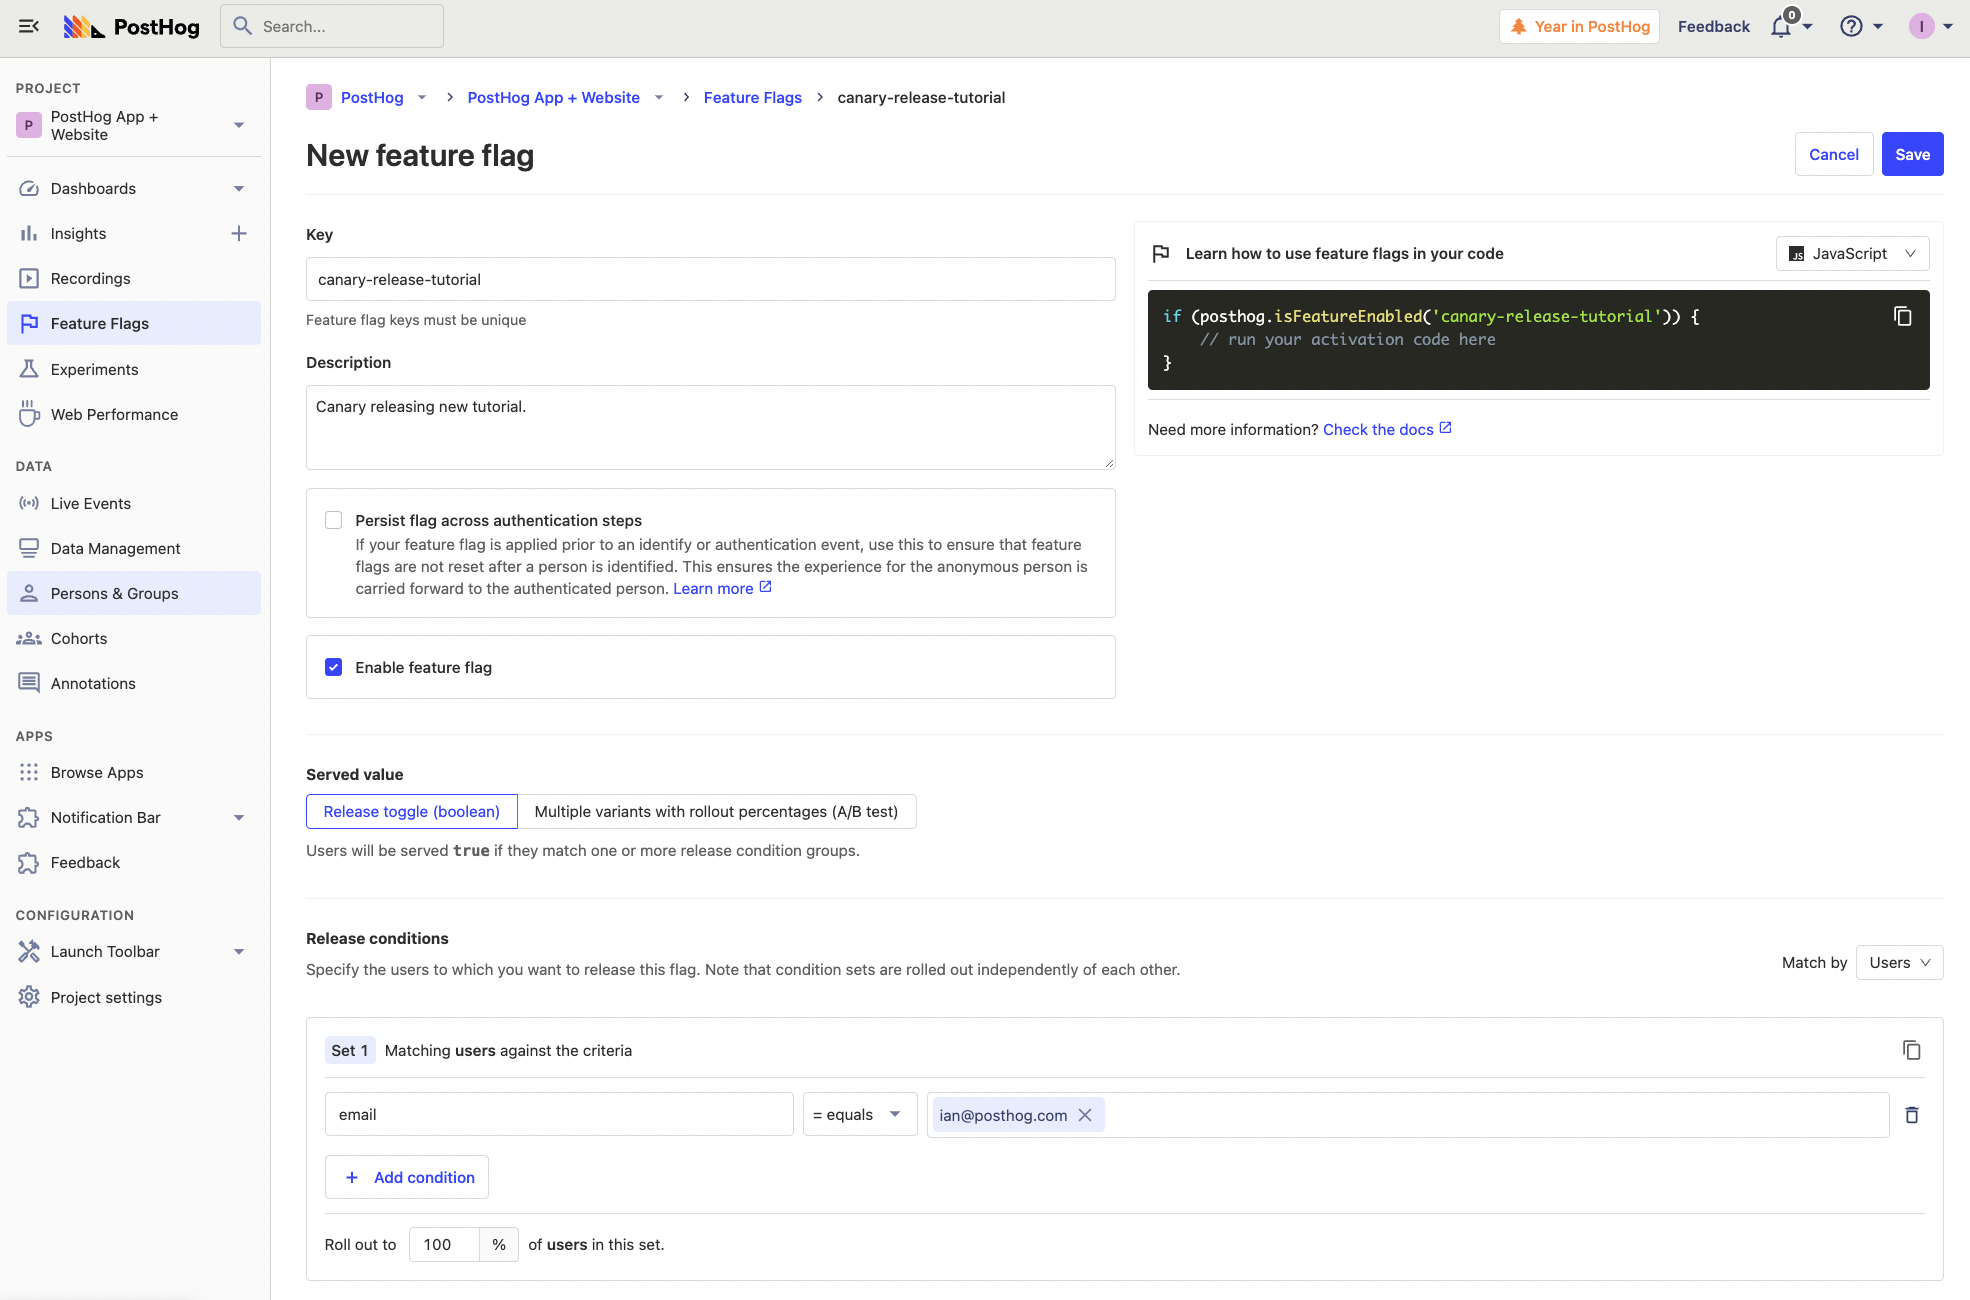Remove ian@posthog.com value tag
This screenshot has width=1970, height=1300.
coord(1085,1115)
